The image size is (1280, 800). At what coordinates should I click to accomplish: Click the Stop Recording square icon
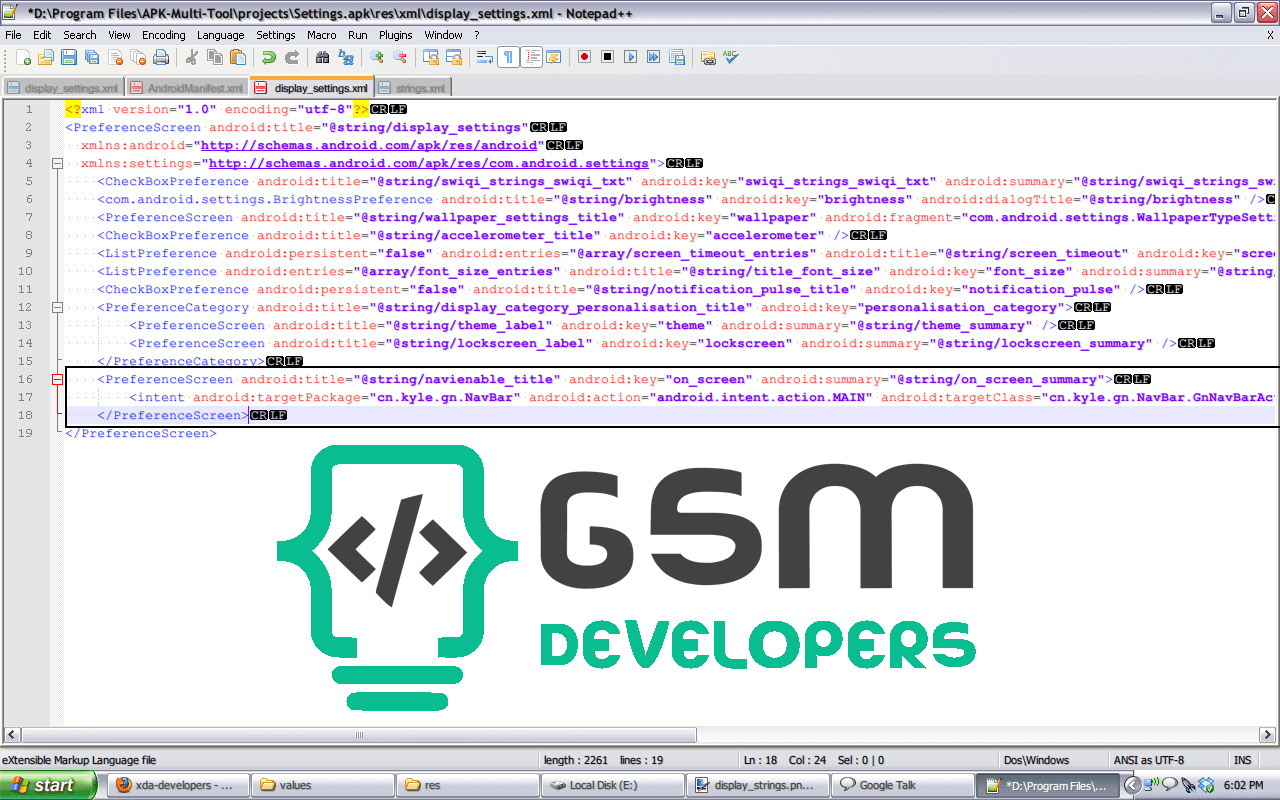pos(608,57)
